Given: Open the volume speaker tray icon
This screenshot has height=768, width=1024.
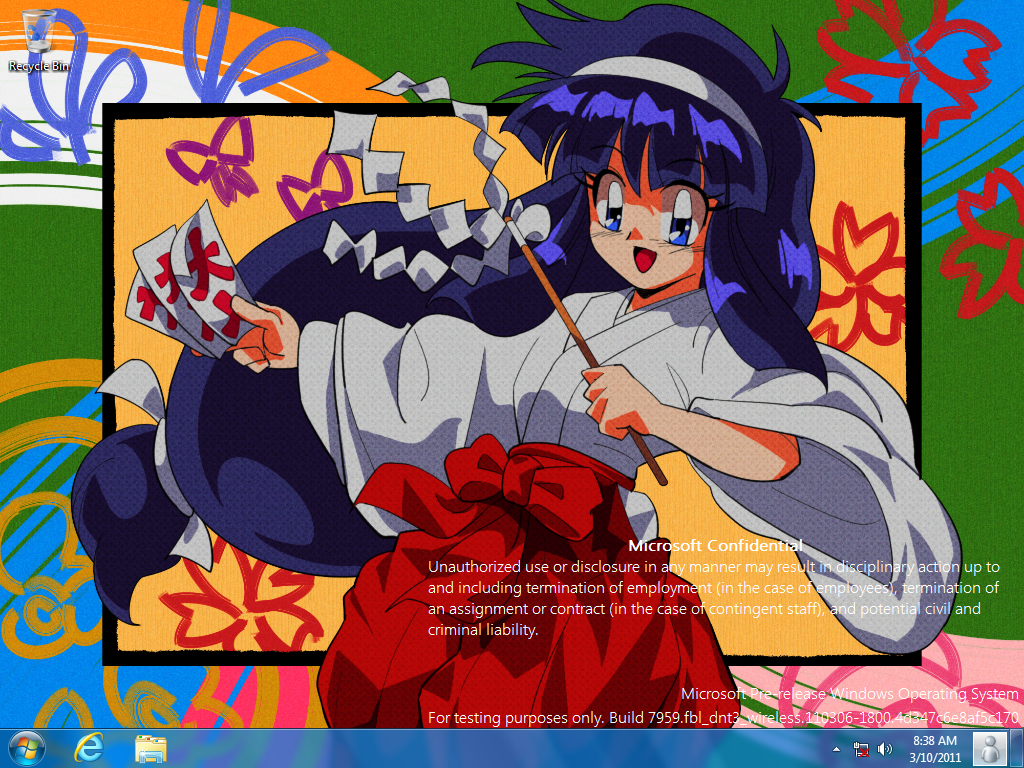Looking at the screenshot, I should [884, 749].
